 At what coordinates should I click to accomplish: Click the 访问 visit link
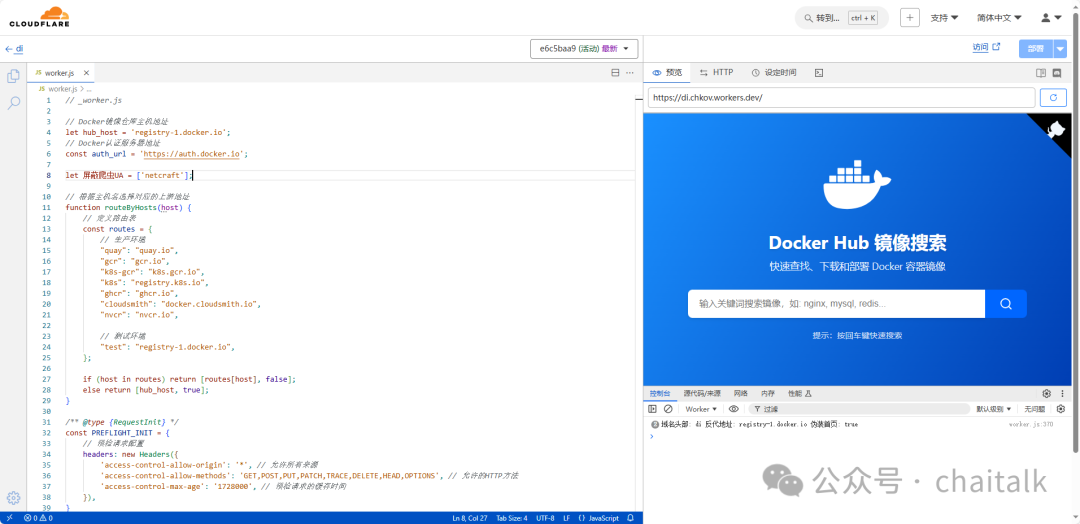[x=980, y=48]
